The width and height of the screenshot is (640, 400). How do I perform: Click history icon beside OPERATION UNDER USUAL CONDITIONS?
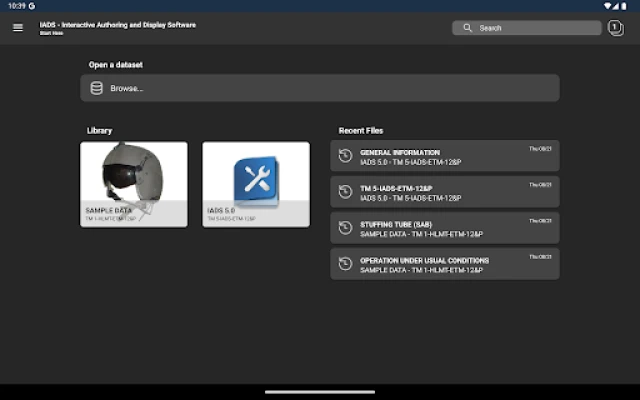coord(345,264)
